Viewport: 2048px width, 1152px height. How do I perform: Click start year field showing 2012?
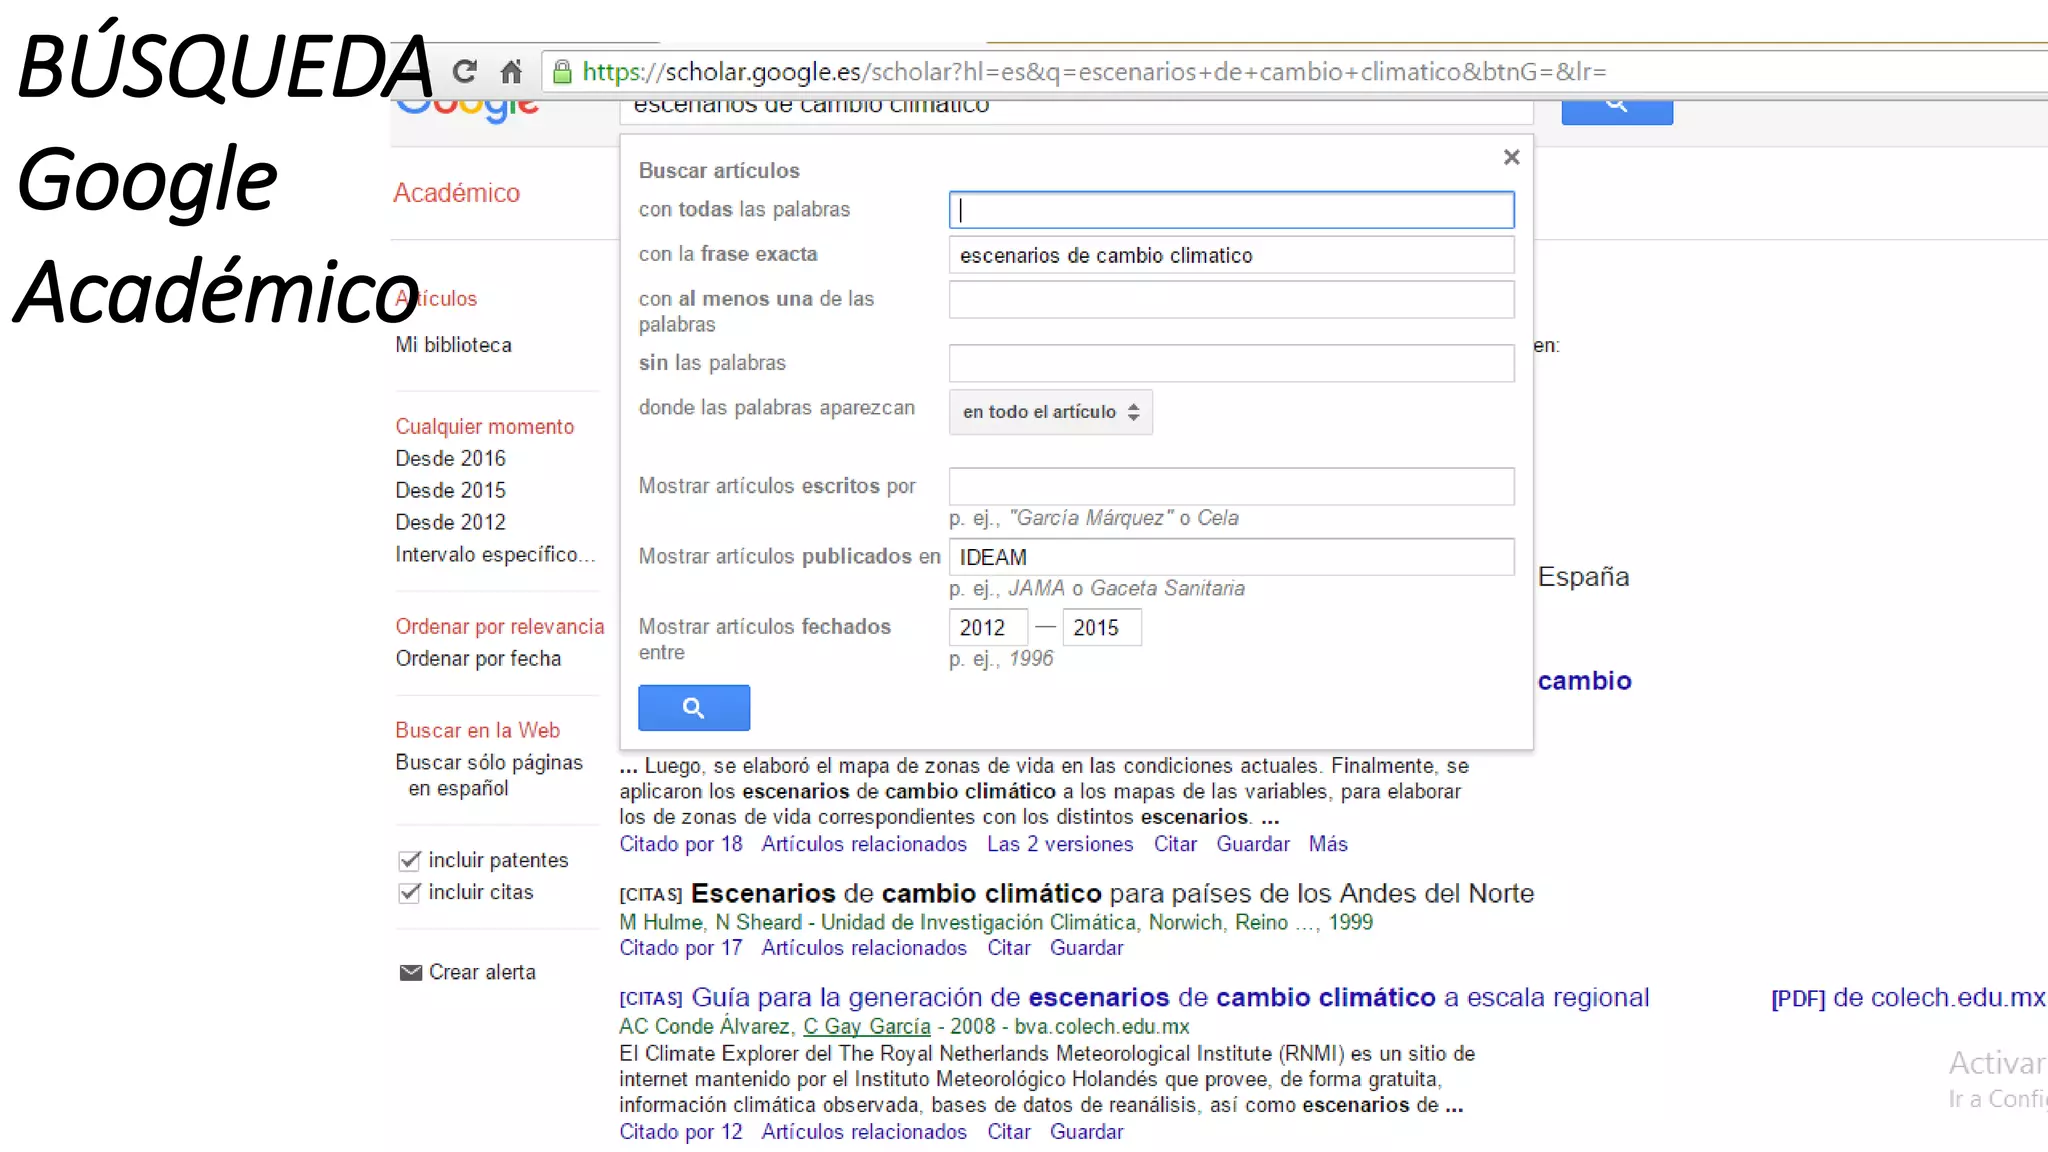click(x=988, y=628)
